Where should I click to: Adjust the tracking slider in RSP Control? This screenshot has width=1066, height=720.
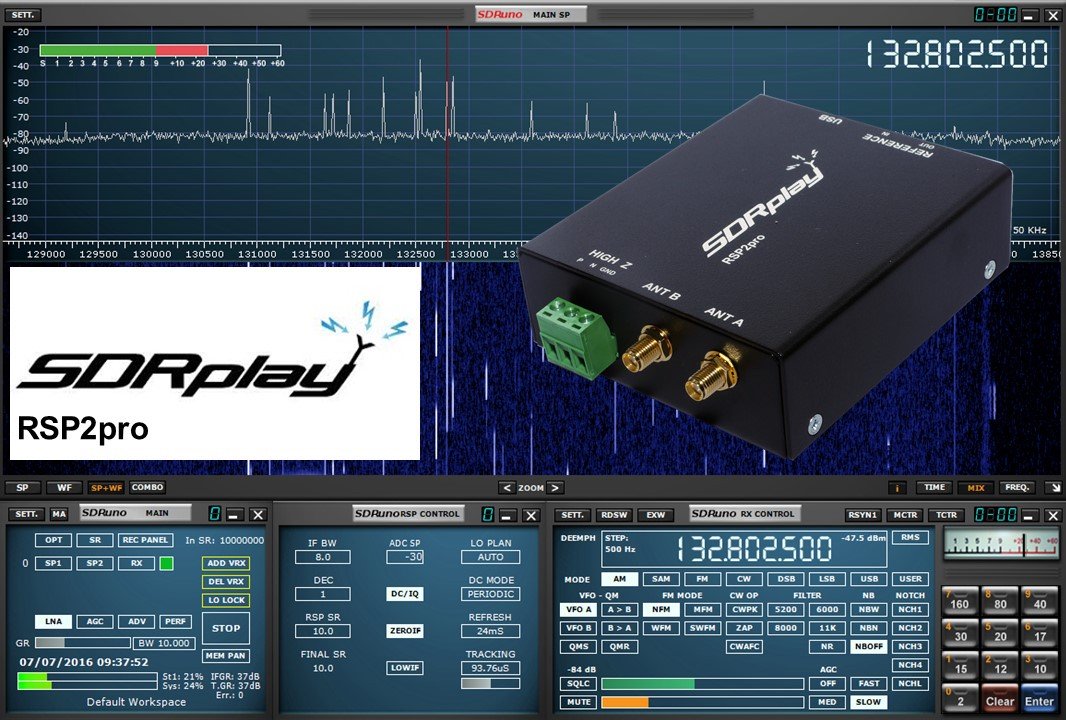coord(490,684)
